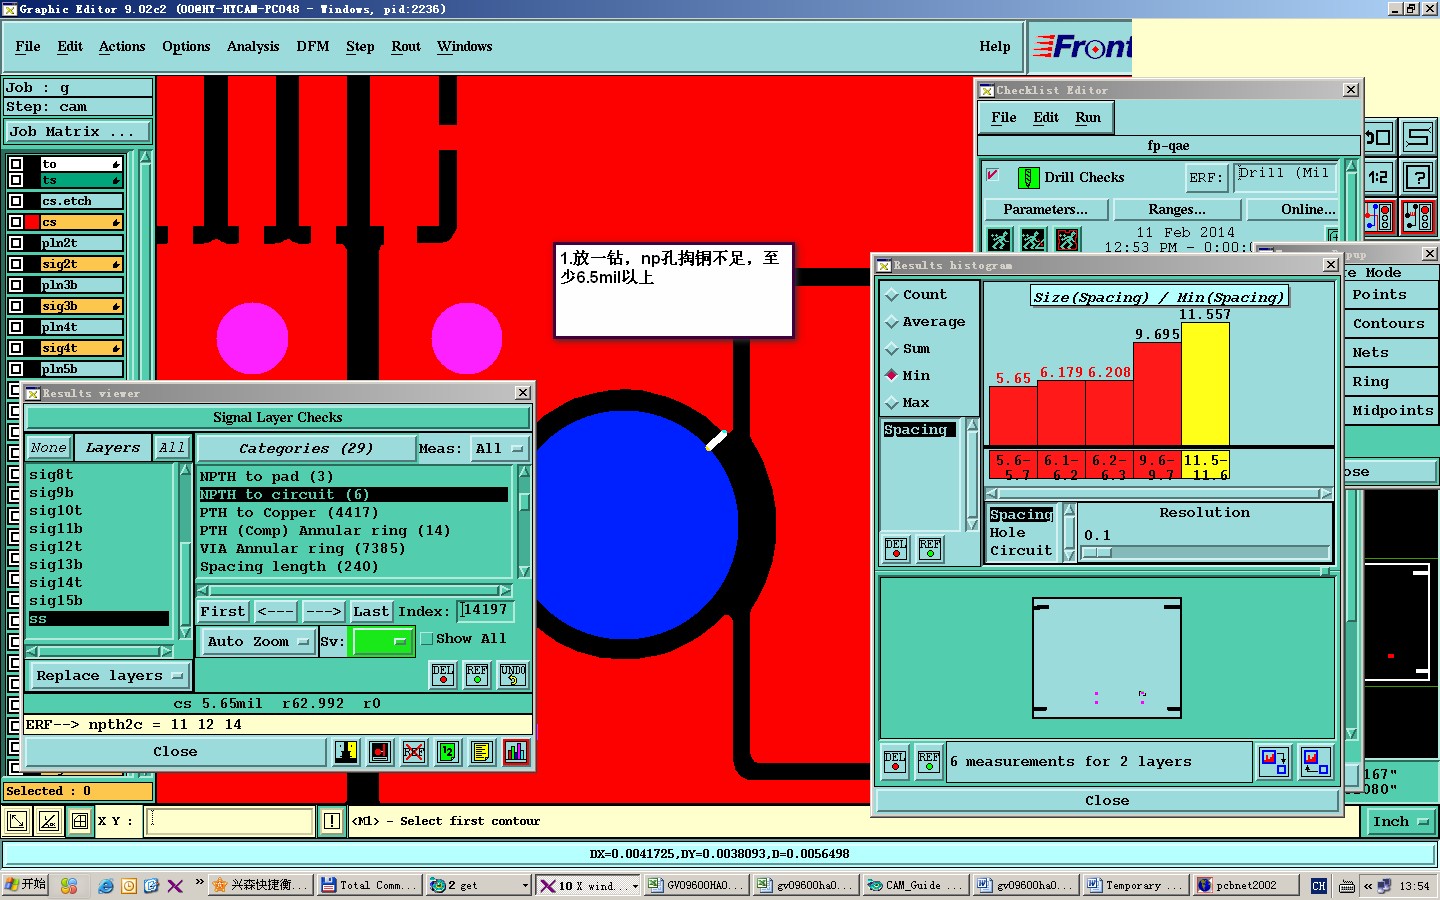Open the Job Matrix button menu
1440x900 pixels.
click(78, 132)
